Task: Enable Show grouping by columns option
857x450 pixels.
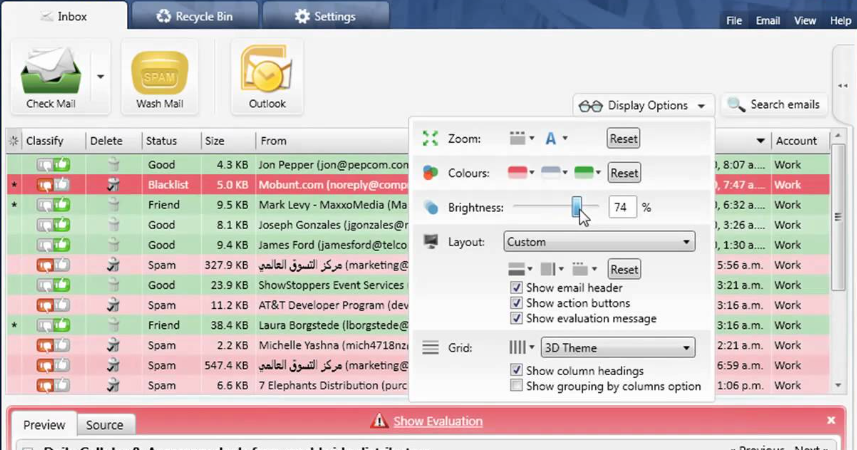Action: coord(516,386)
